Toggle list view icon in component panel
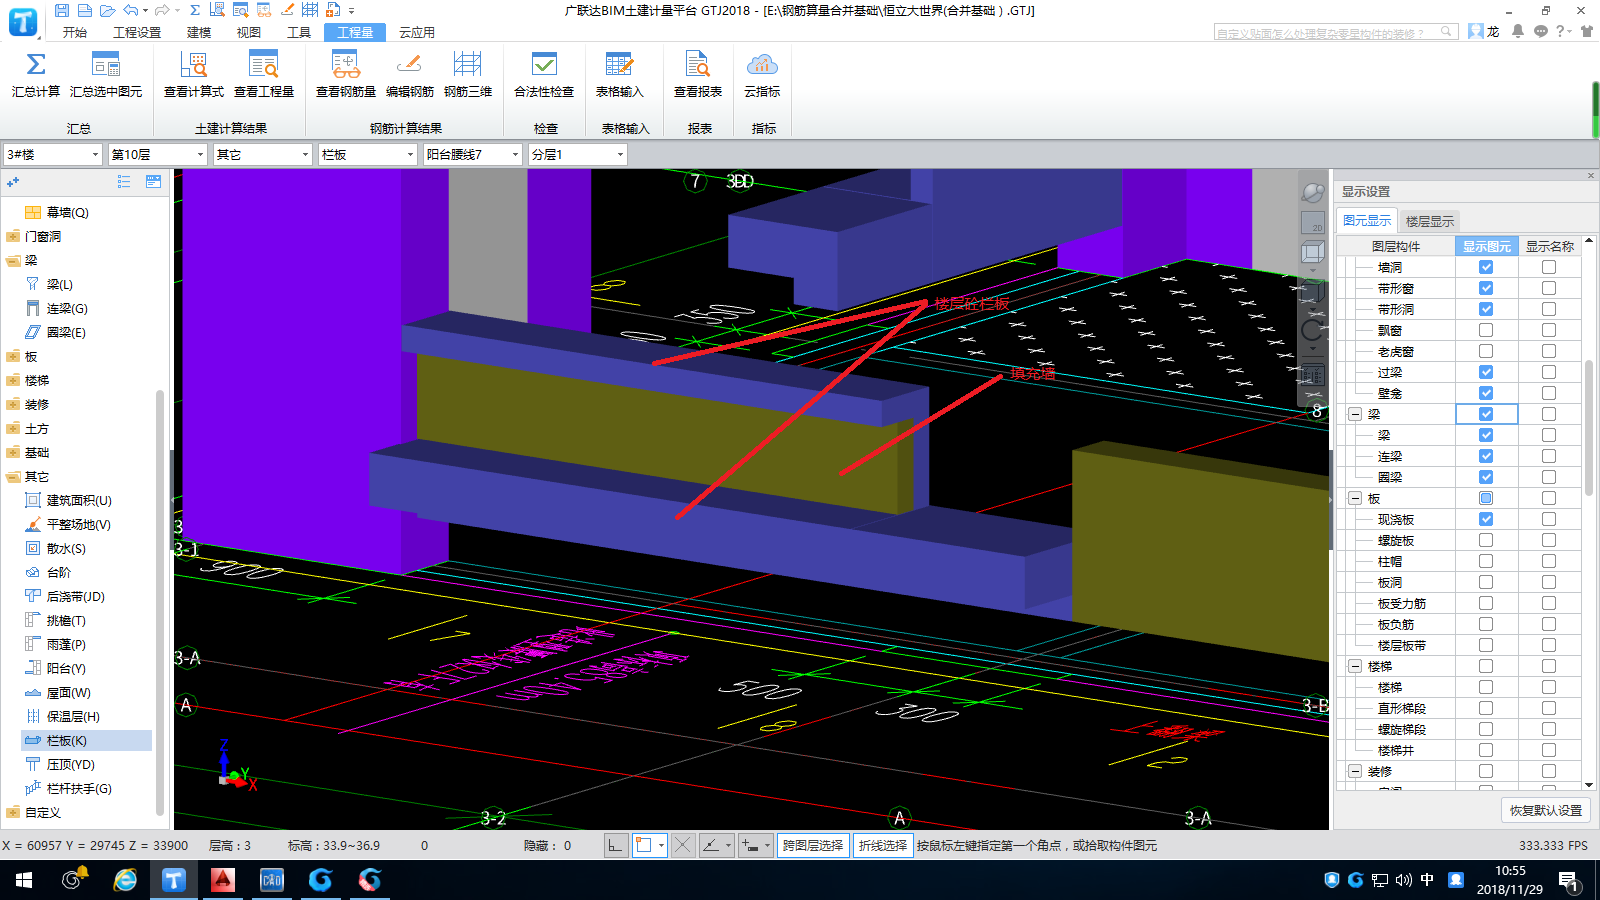 tap(124, 181)
